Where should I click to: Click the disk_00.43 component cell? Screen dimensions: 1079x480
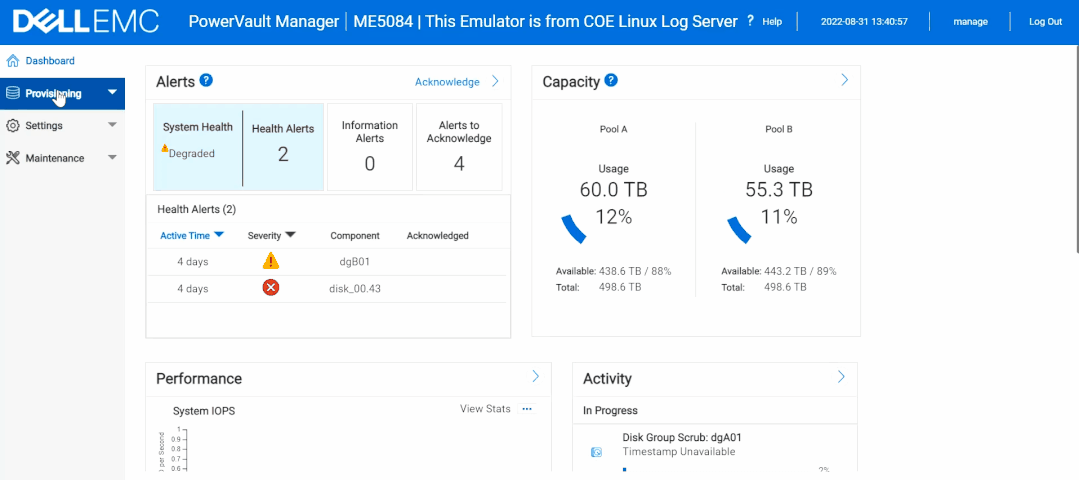(x=355, y=289)
